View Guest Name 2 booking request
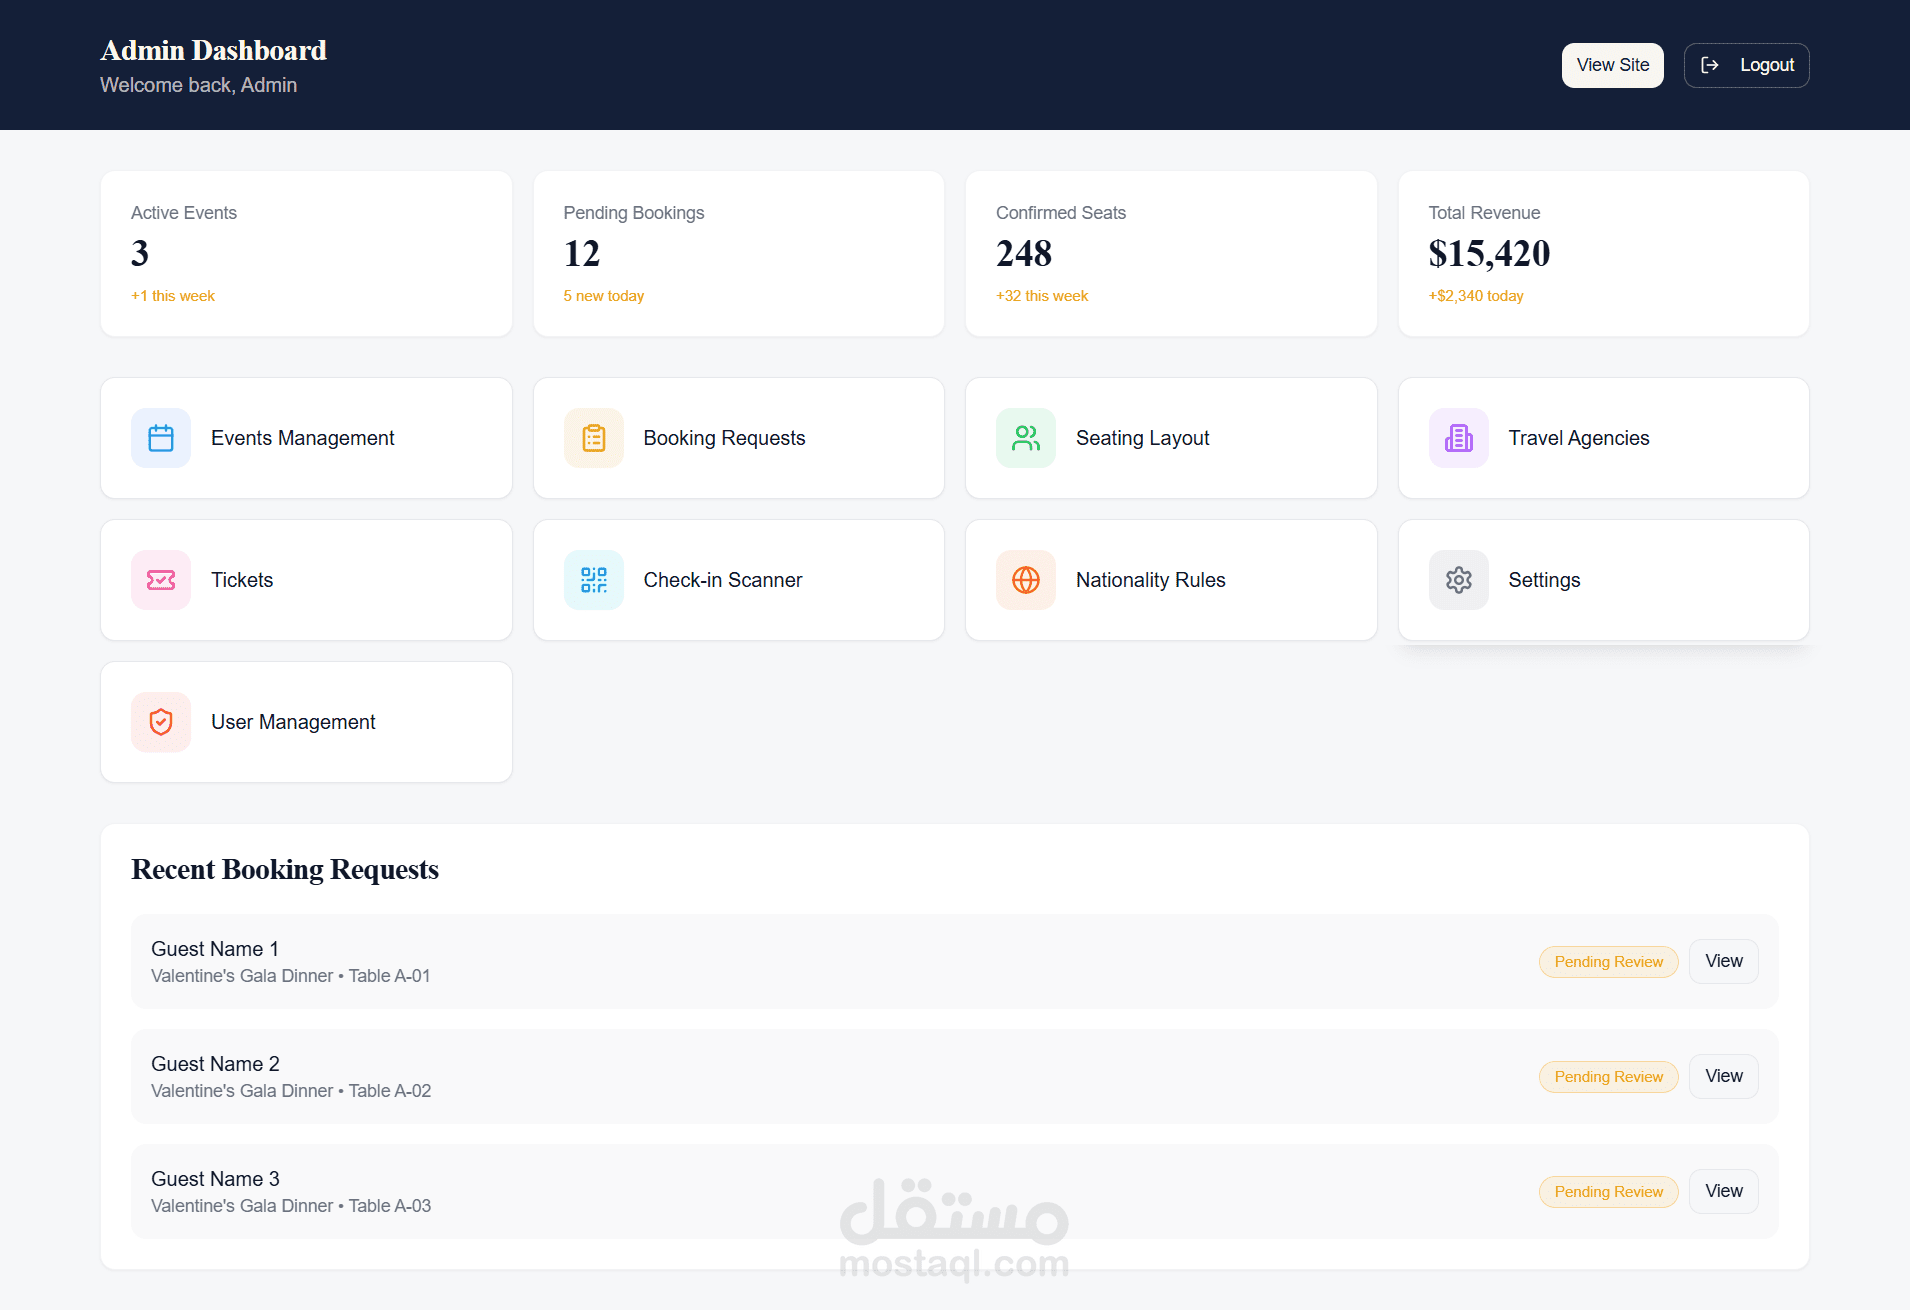This screenshot has height=1310, width=1910. click(x=1724, y=1076)
